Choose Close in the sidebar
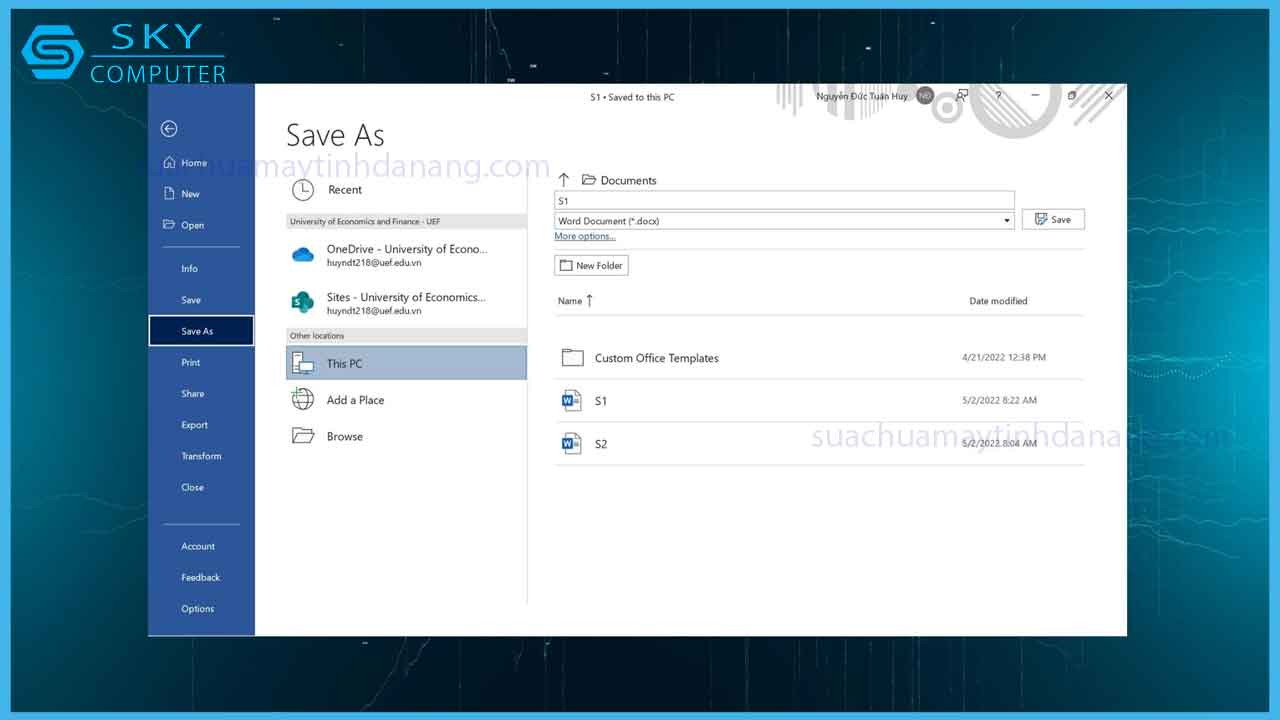Image resolution: width=1280 pixels, height=720 pixels. [192, 487]
